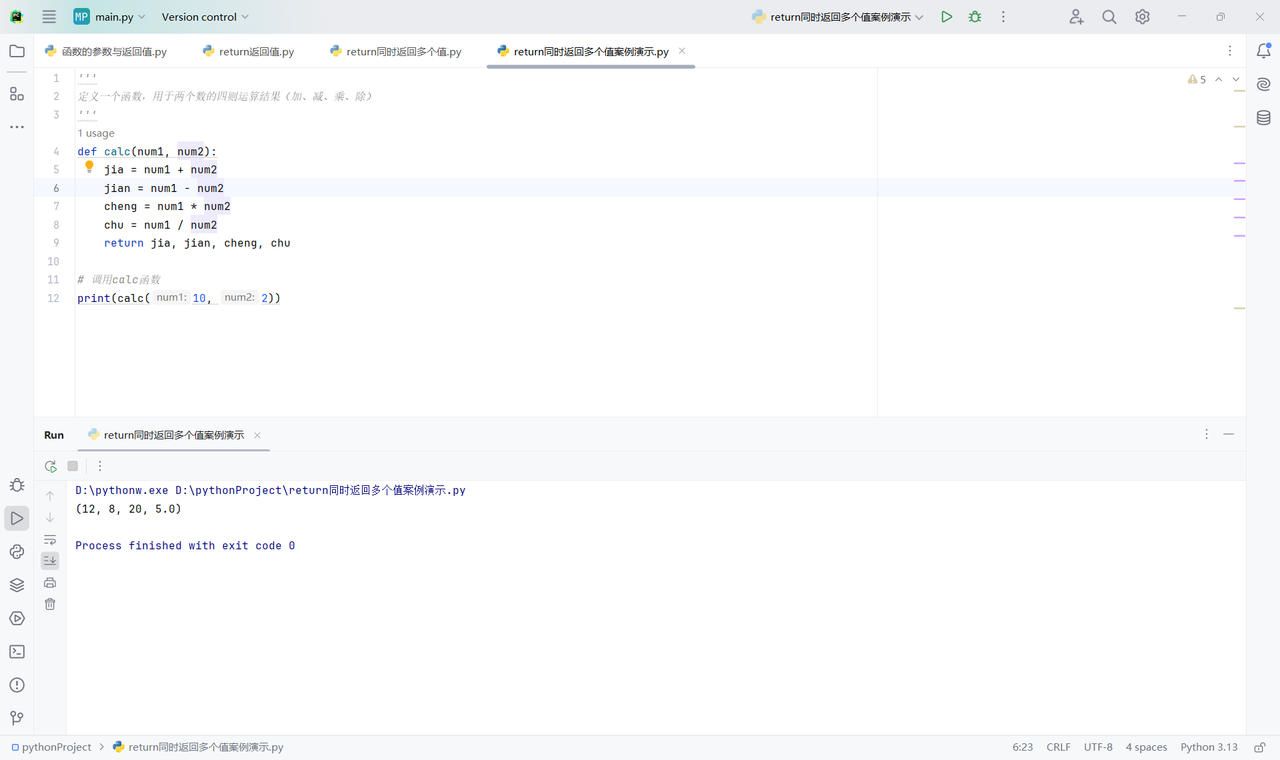Open the Problems tool window

tap(16, 685)
